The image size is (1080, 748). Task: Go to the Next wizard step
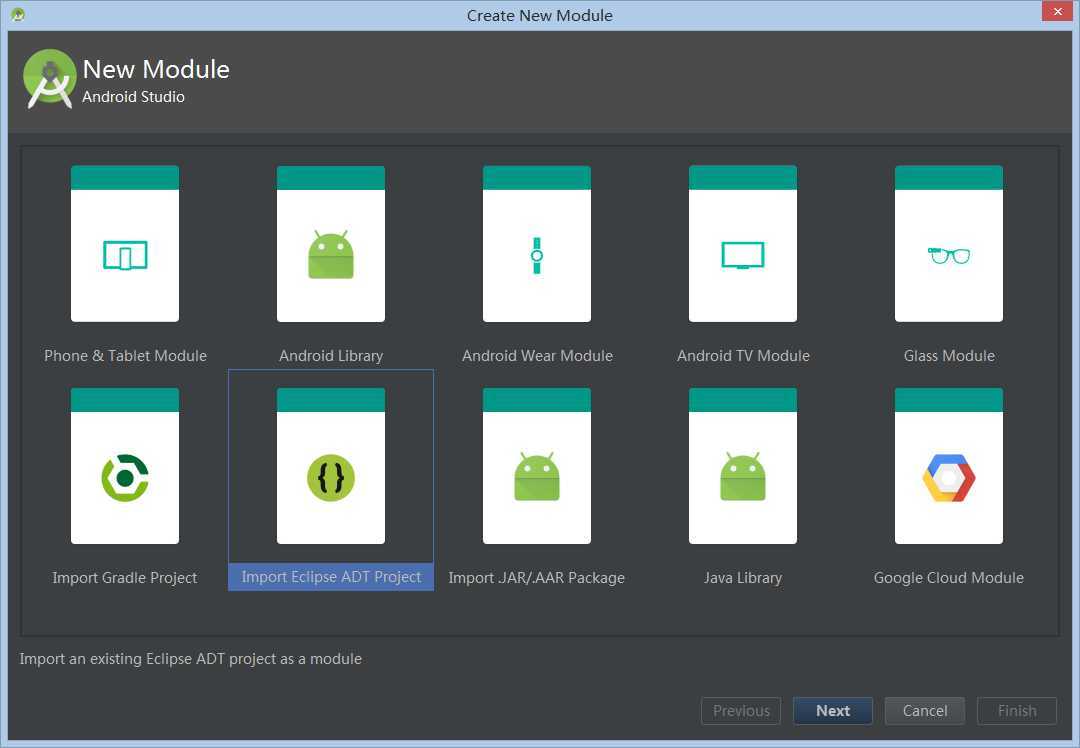click(833, 711)
